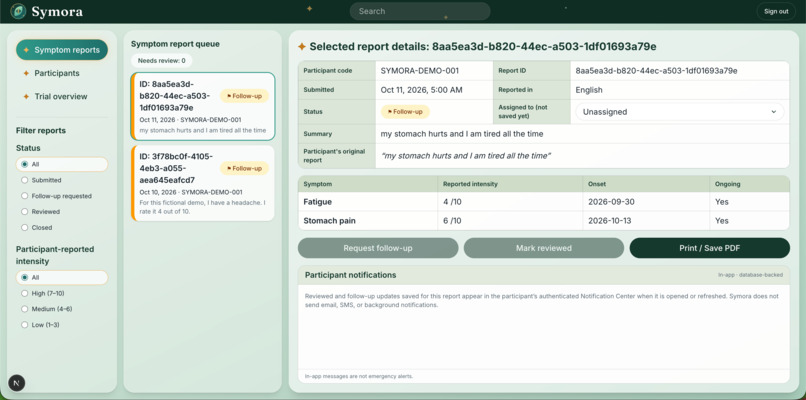
Task: Click the Symora leaf logo icon
Action: click(18, 11)
